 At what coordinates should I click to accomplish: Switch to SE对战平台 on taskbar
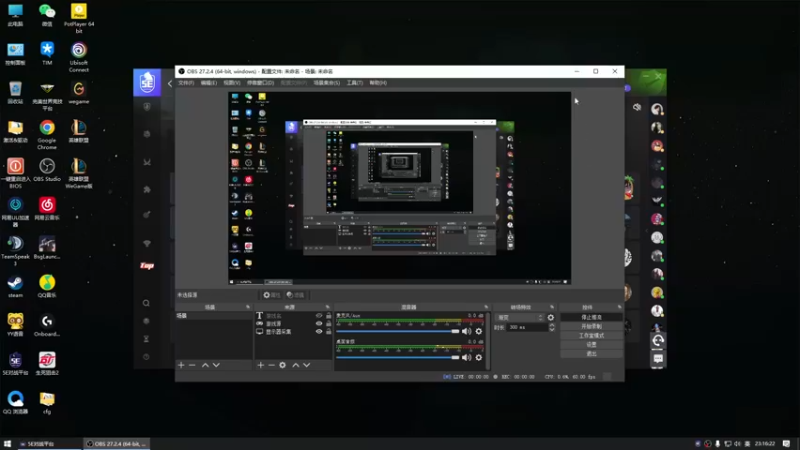pos(48,444)
